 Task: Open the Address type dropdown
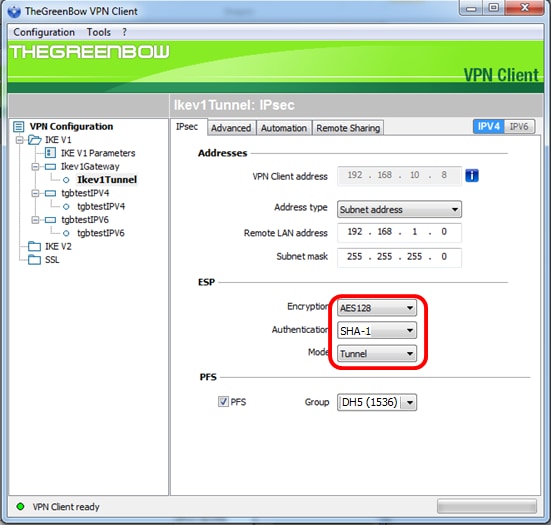click(399, 209)
